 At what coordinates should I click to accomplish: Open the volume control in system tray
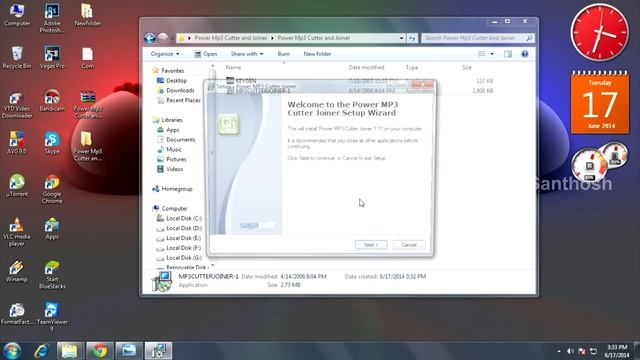(570, 351)
